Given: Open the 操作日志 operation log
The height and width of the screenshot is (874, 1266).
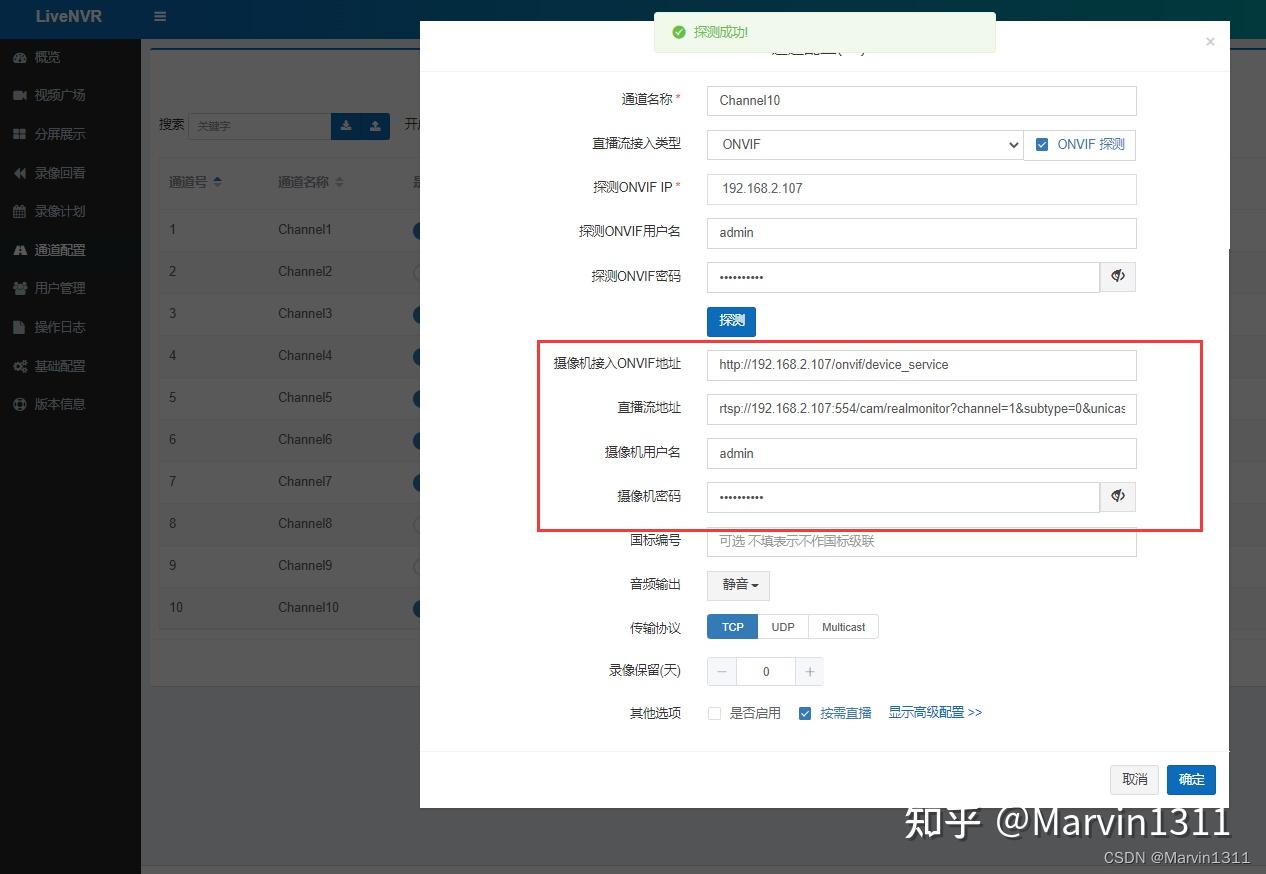Looking at the screenshot, I should (x=61, y=327).
